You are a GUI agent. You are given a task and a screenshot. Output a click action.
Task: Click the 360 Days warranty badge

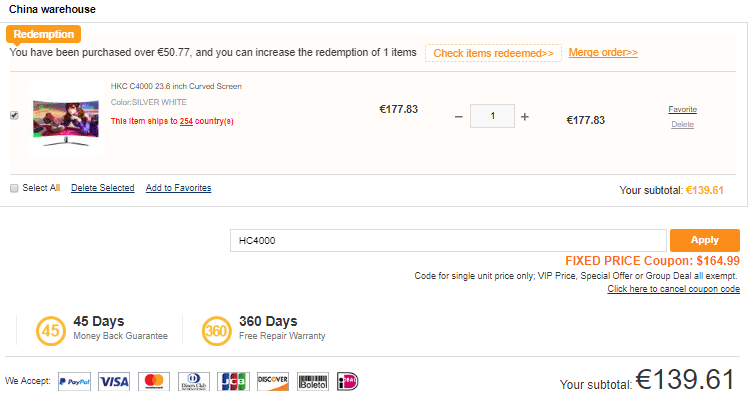[216, 329]
